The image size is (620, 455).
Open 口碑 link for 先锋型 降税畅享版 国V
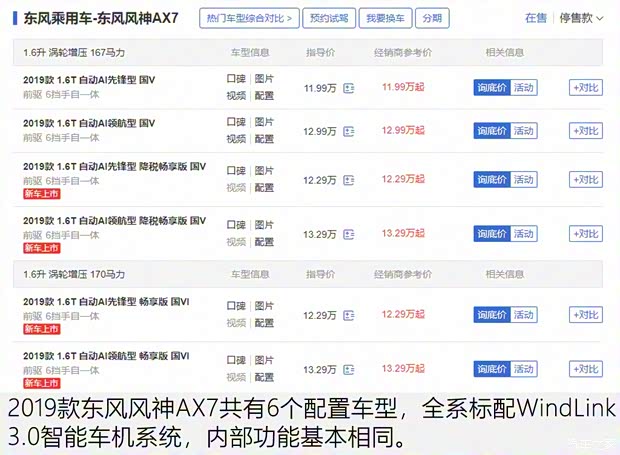click(236, 171)
